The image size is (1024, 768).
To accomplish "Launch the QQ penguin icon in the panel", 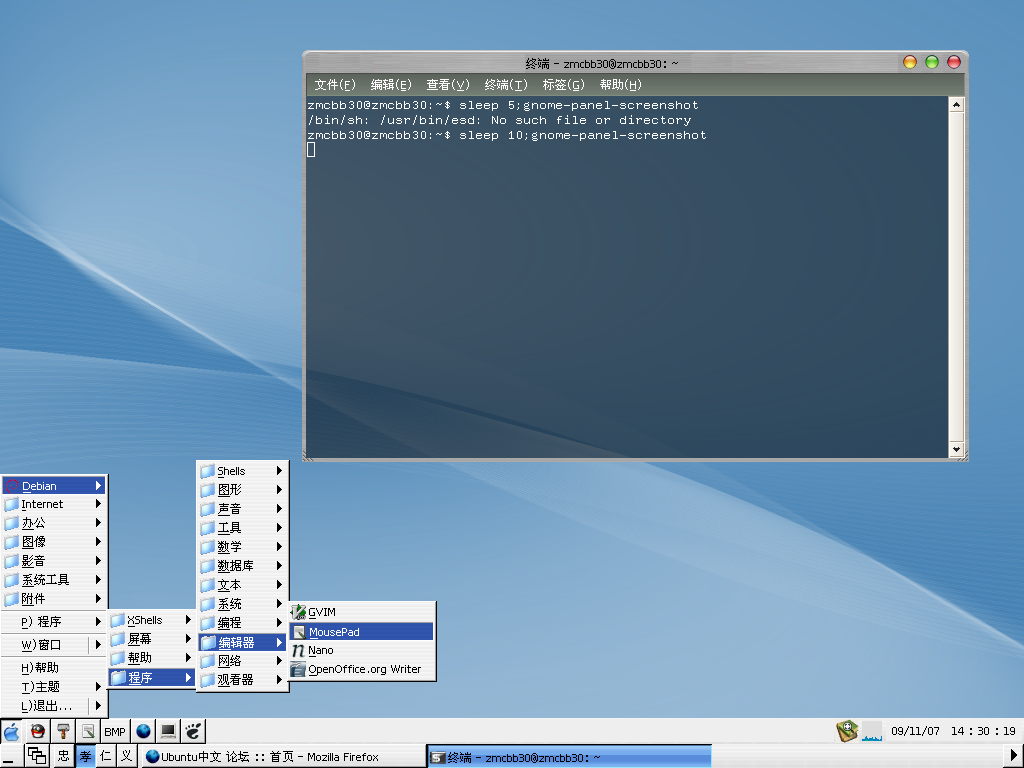I will pos(37,731).
